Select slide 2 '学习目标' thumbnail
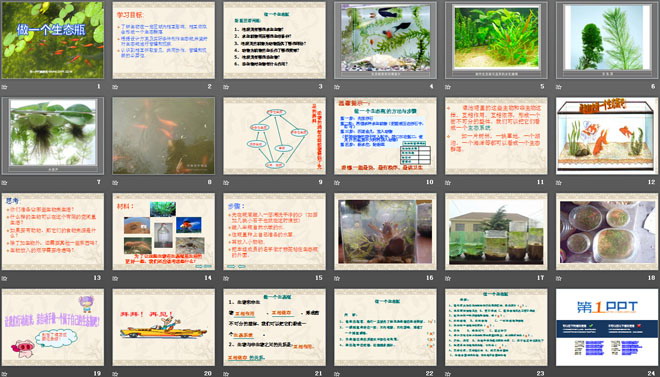 coord(164,40)
